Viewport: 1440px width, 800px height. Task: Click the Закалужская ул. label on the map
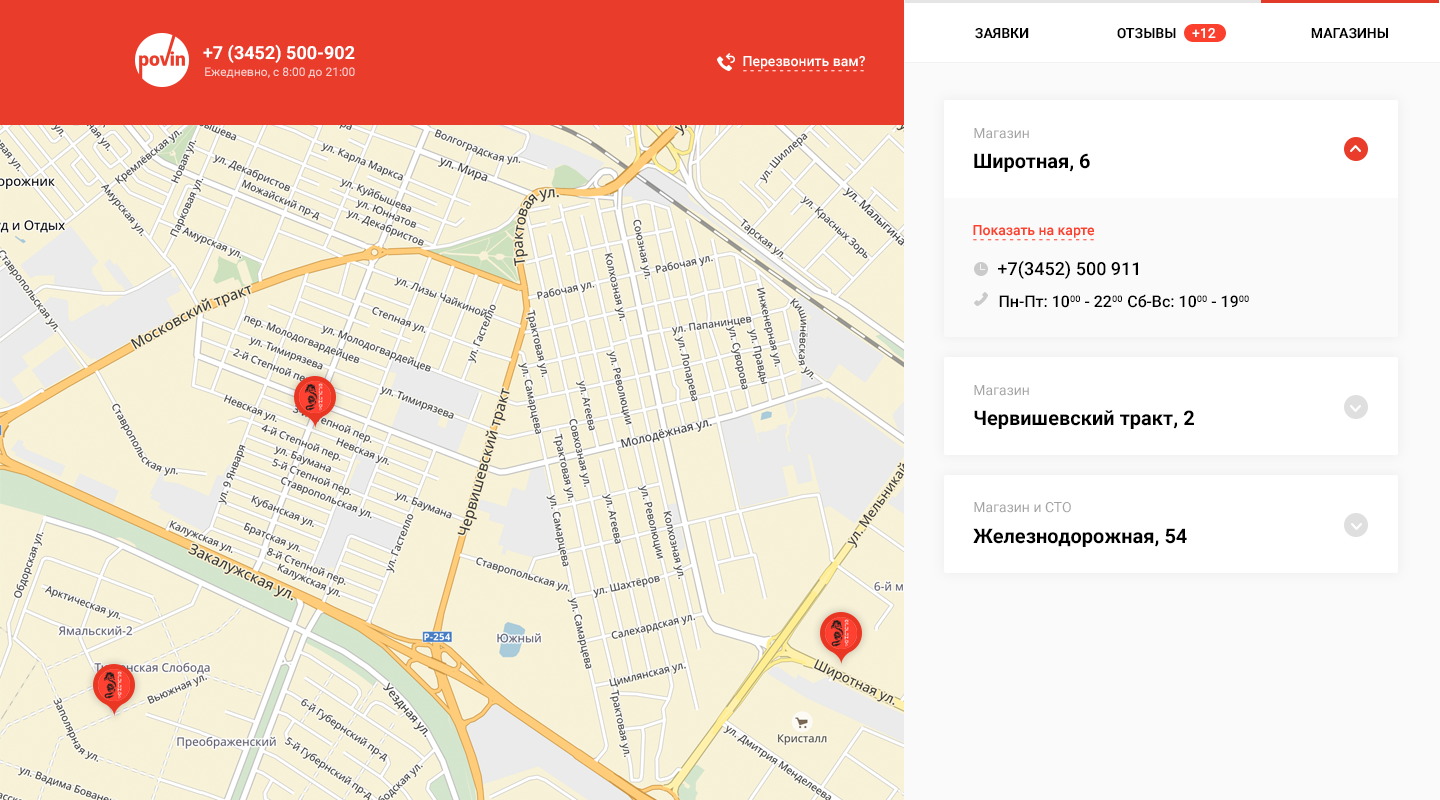pyautogui.click(x=241, y=571)
